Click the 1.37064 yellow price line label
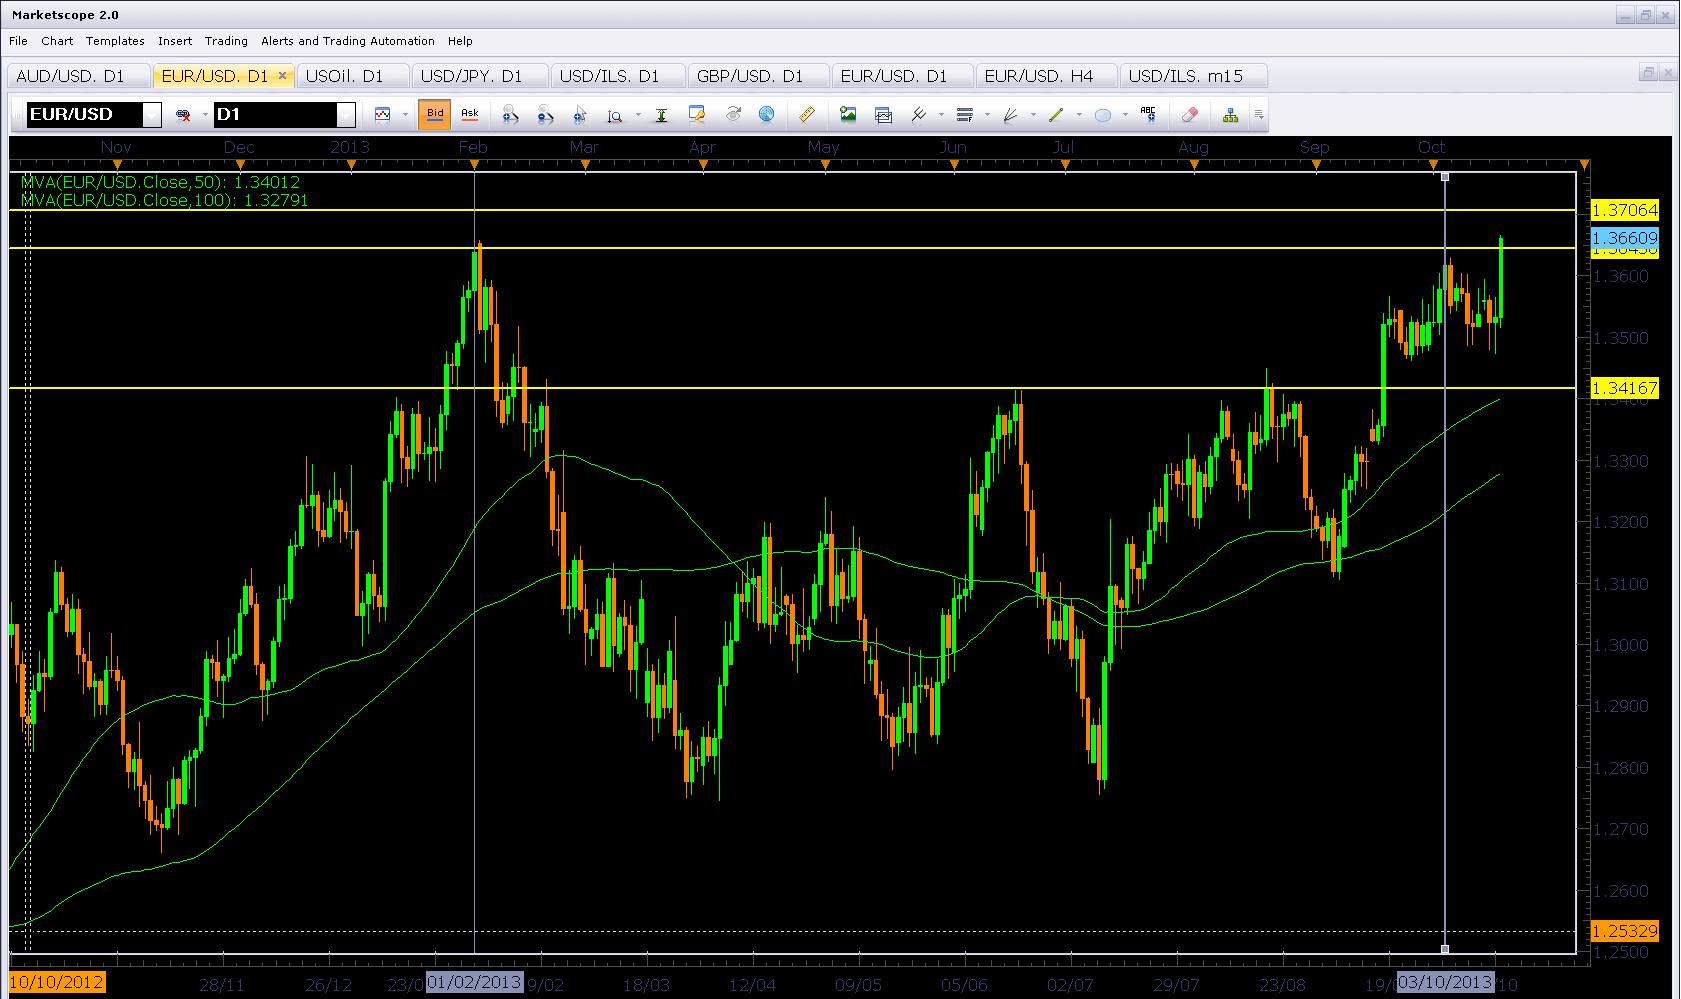 [1624, 210]
